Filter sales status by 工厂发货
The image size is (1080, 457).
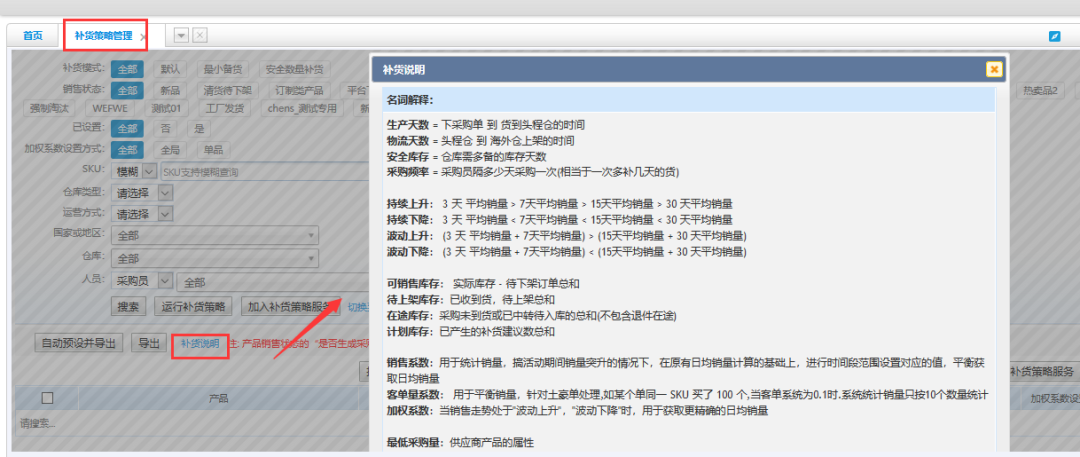[225, 108]
